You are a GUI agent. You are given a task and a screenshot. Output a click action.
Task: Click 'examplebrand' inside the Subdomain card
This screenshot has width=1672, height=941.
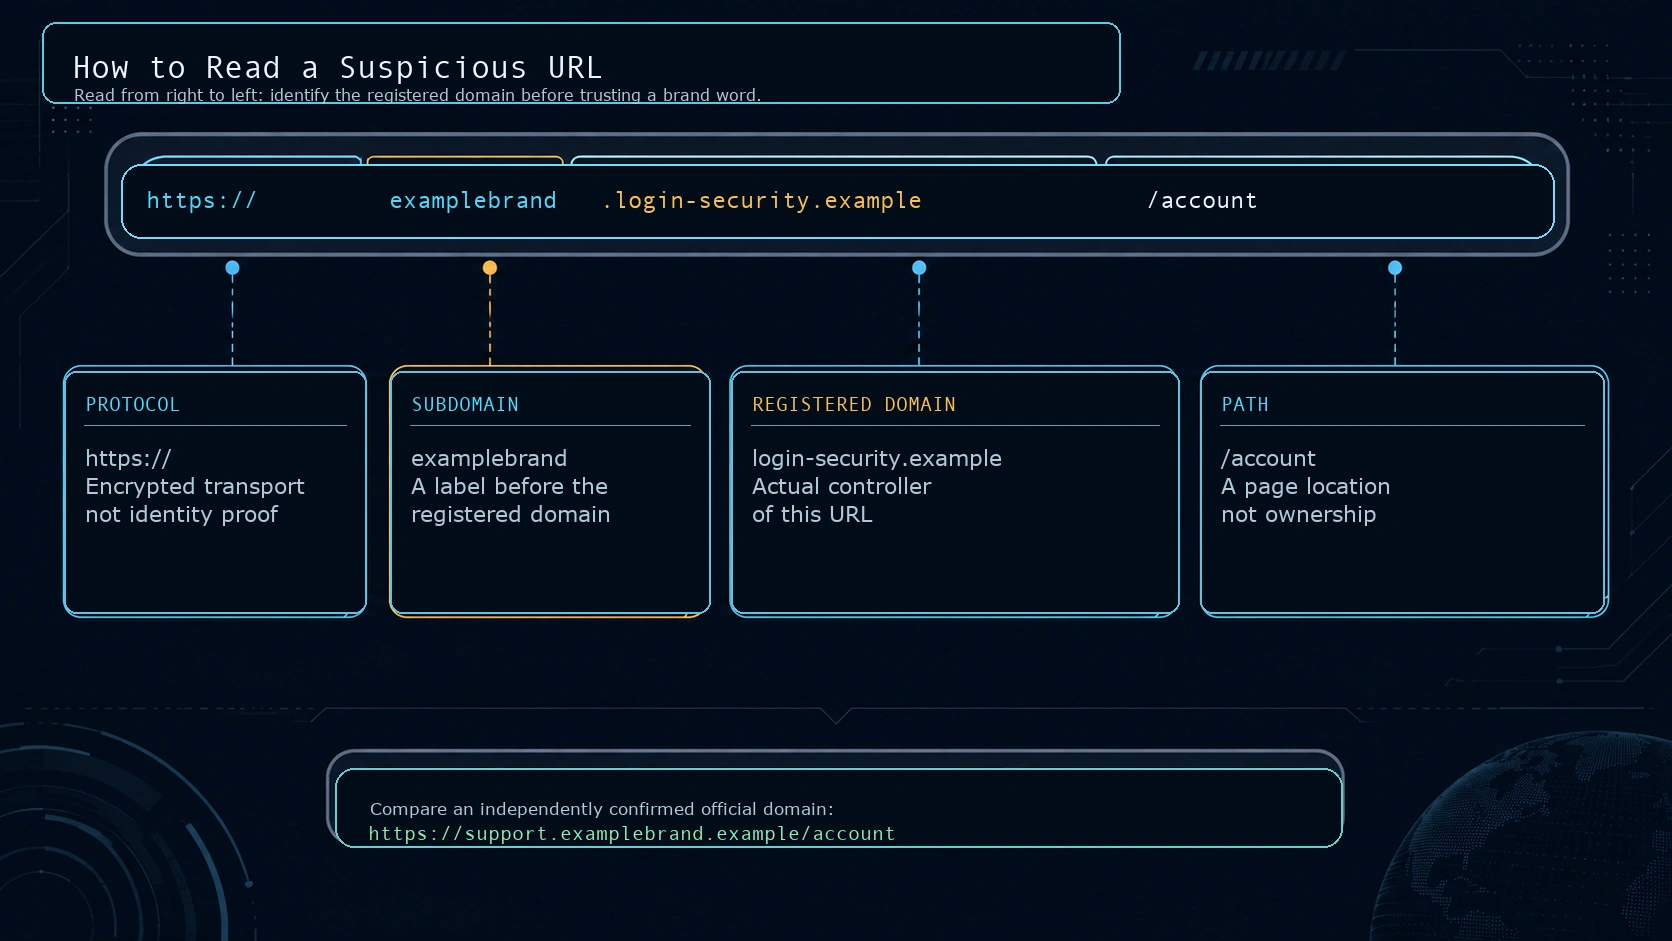[x=489, y=458]
